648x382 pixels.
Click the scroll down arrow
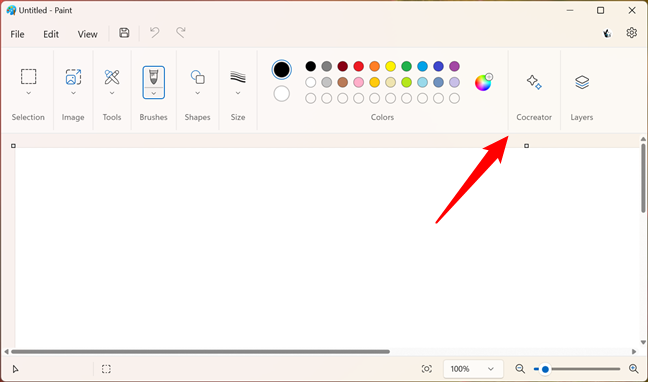click(x=643, y=342)
